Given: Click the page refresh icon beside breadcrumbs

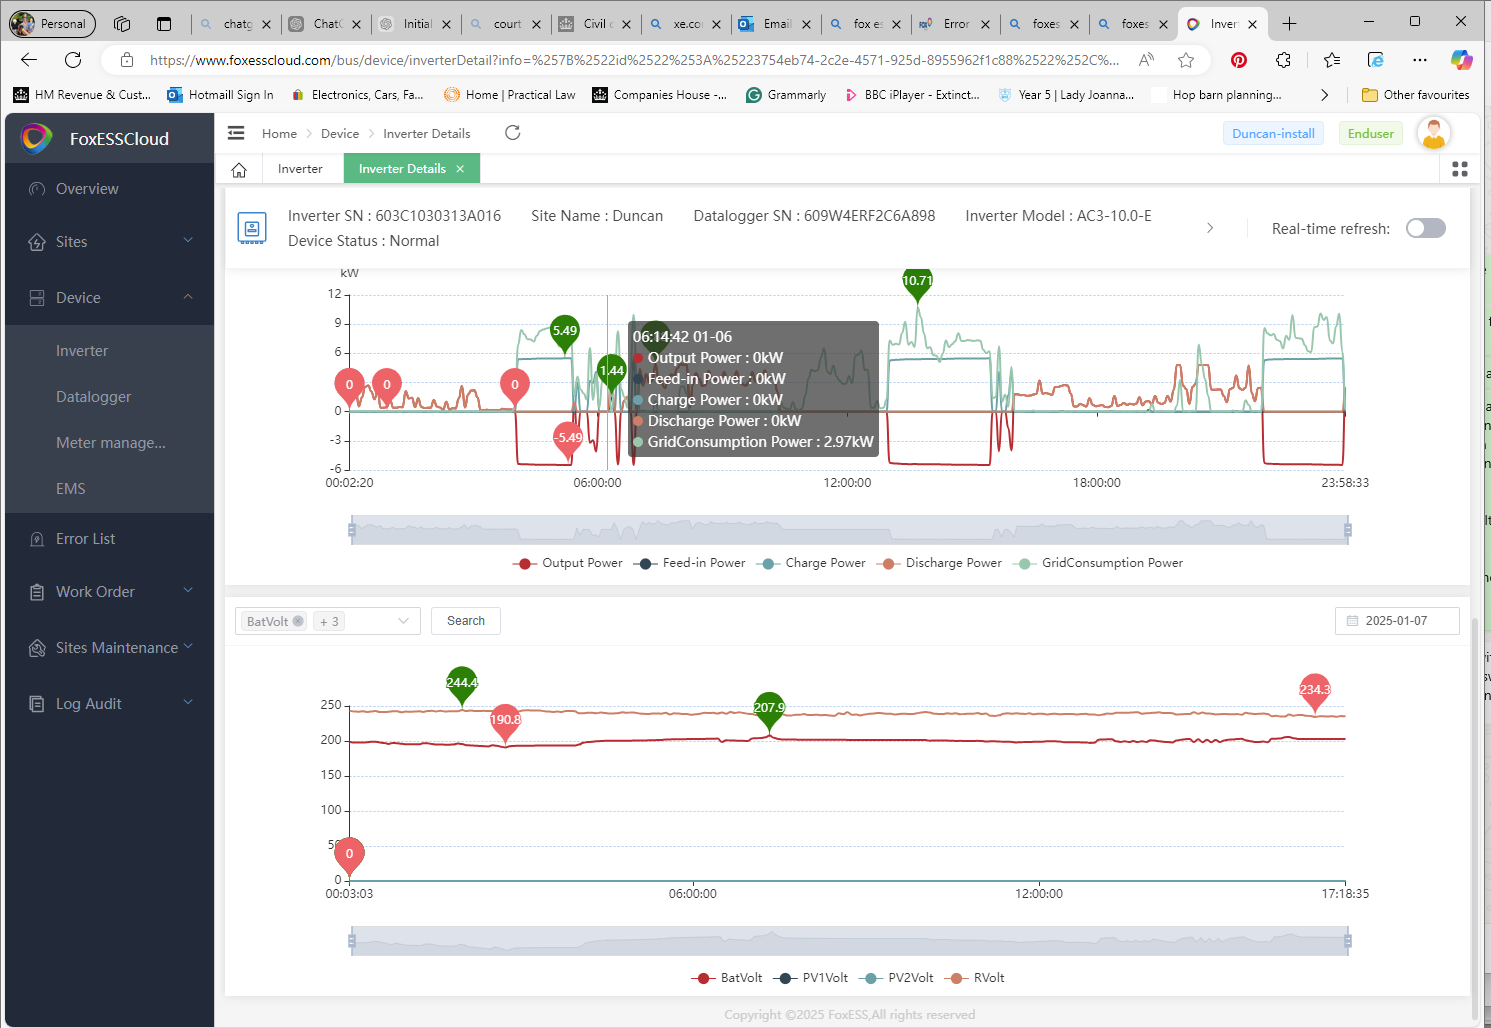Looking at the screenshot, I should click(x=513, y=133).
